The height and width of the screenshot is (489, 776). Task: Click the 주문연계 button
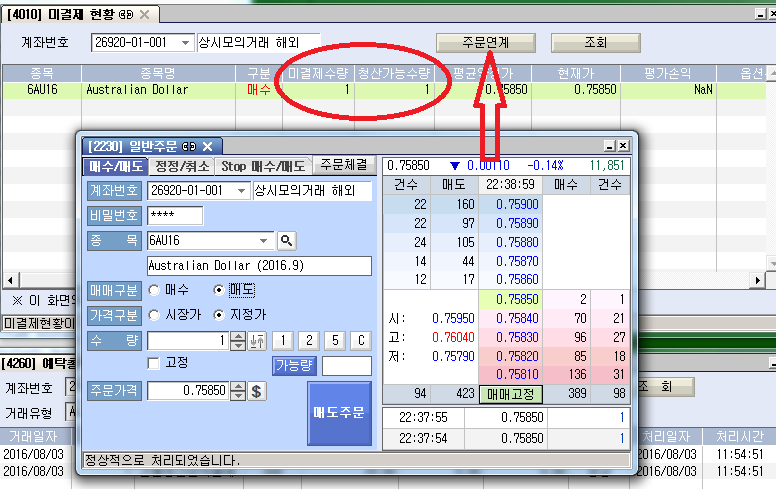tap(485, 43)
